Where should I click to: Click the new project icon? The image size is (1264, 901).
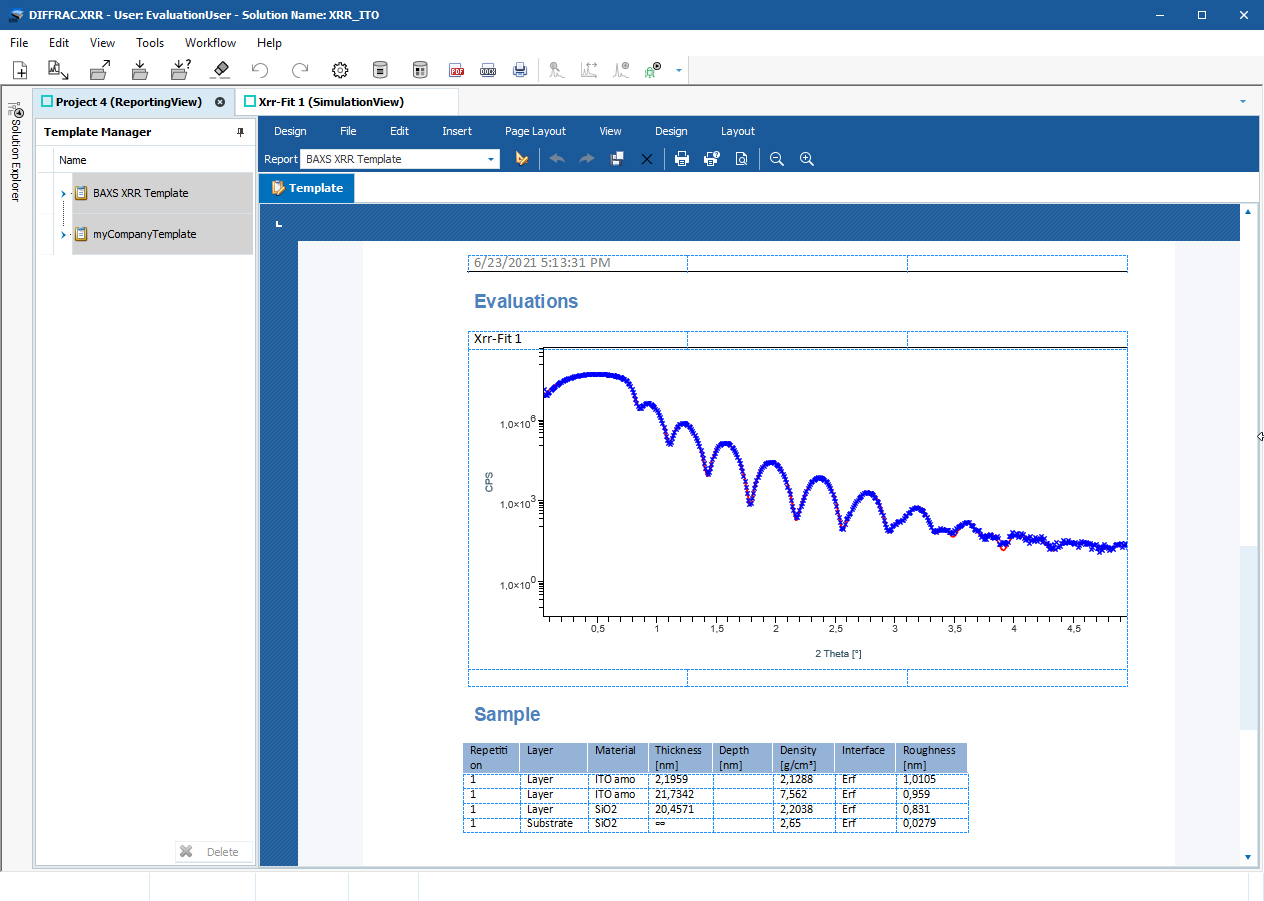20,70
